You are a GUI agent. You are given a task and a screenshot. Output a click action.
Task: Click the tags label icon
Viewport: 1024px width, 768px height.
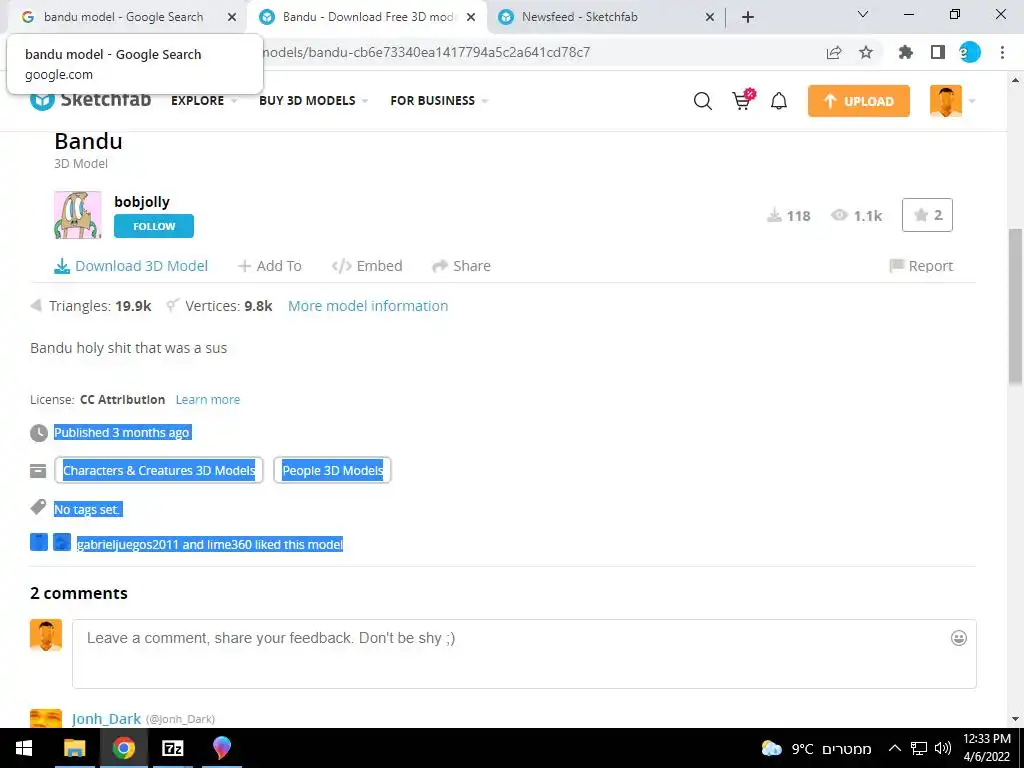(x=38, y=507)
